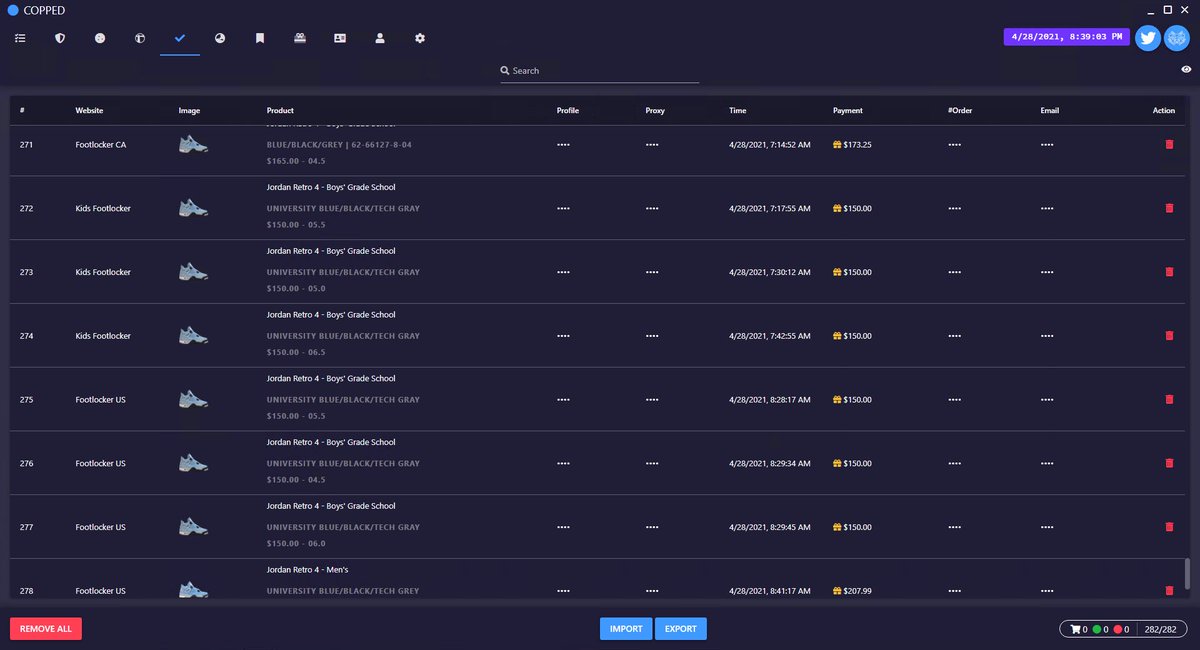This screenshot has height=650, width=1200.
Task: Open the tasks list tab icon
Action: tap(20, 38)
